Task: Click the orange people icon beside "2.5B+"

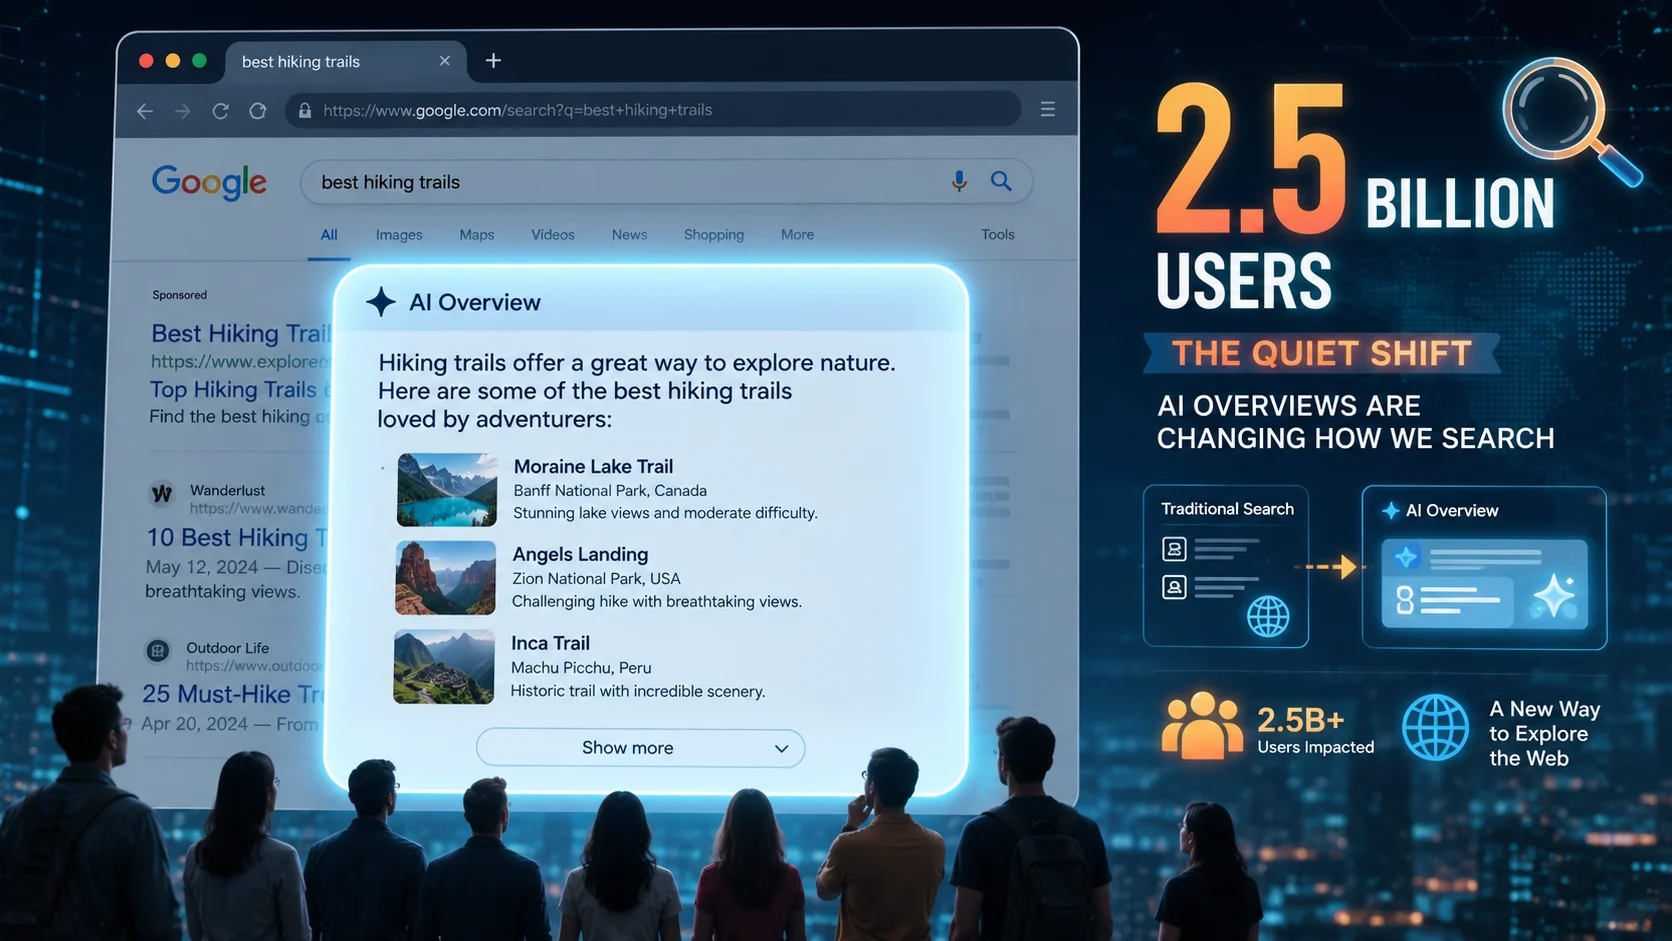Action: click(x=1203, y=725)
